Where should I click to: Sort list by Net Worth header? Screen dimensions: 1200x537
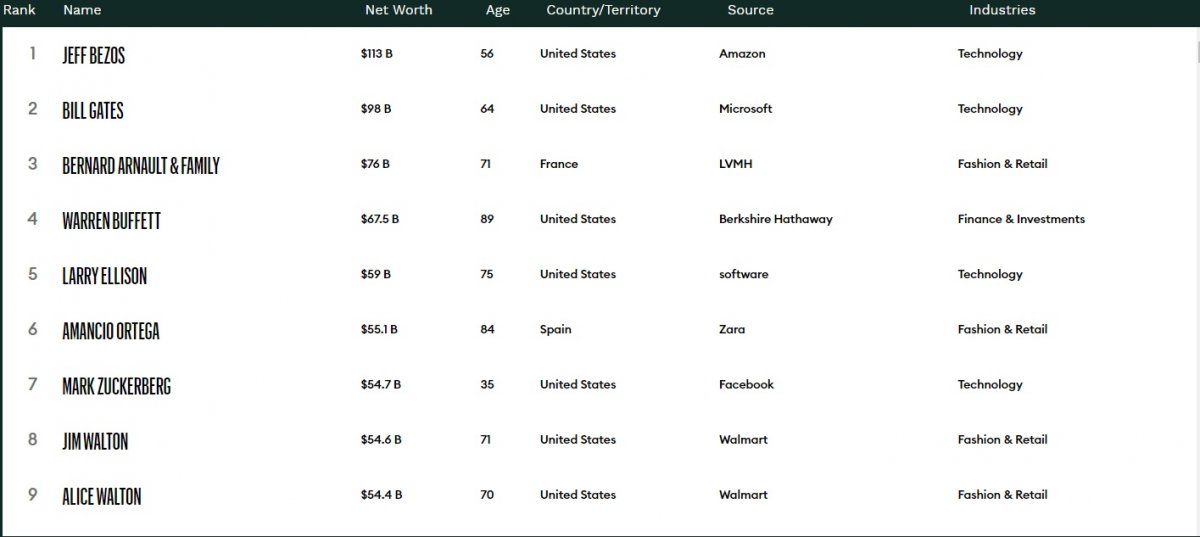(x=398, y=10)
